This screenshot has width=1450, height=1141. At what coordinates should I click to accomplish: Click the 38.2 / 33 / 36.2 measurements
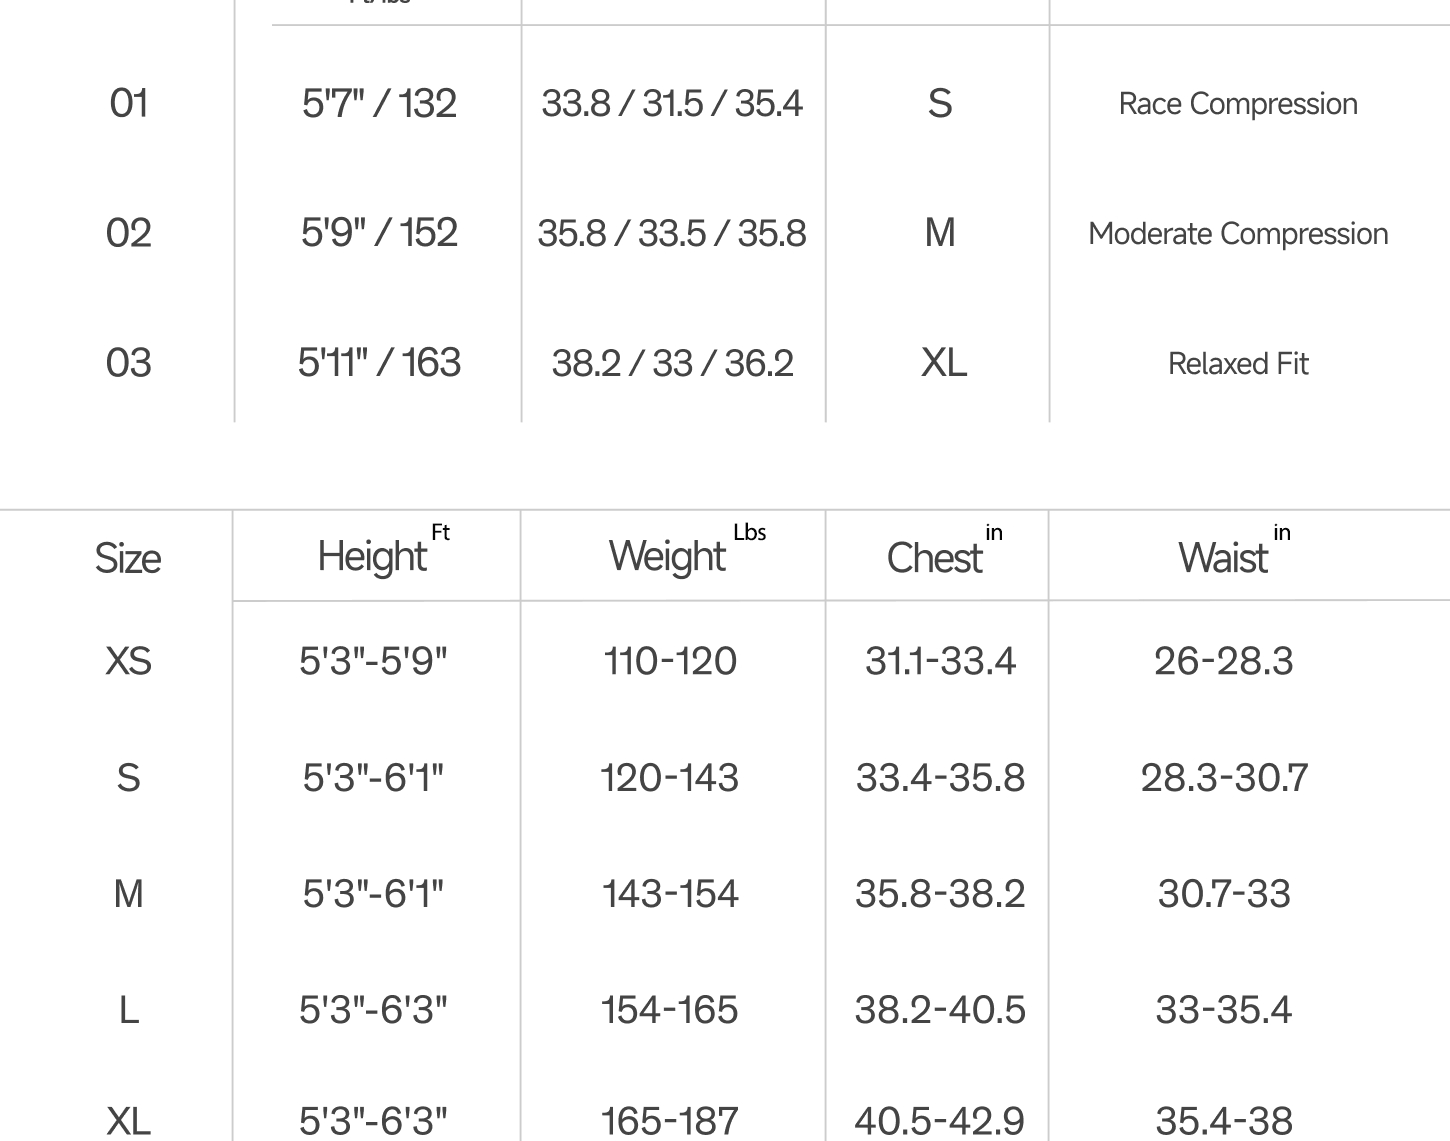click(672, 363)
